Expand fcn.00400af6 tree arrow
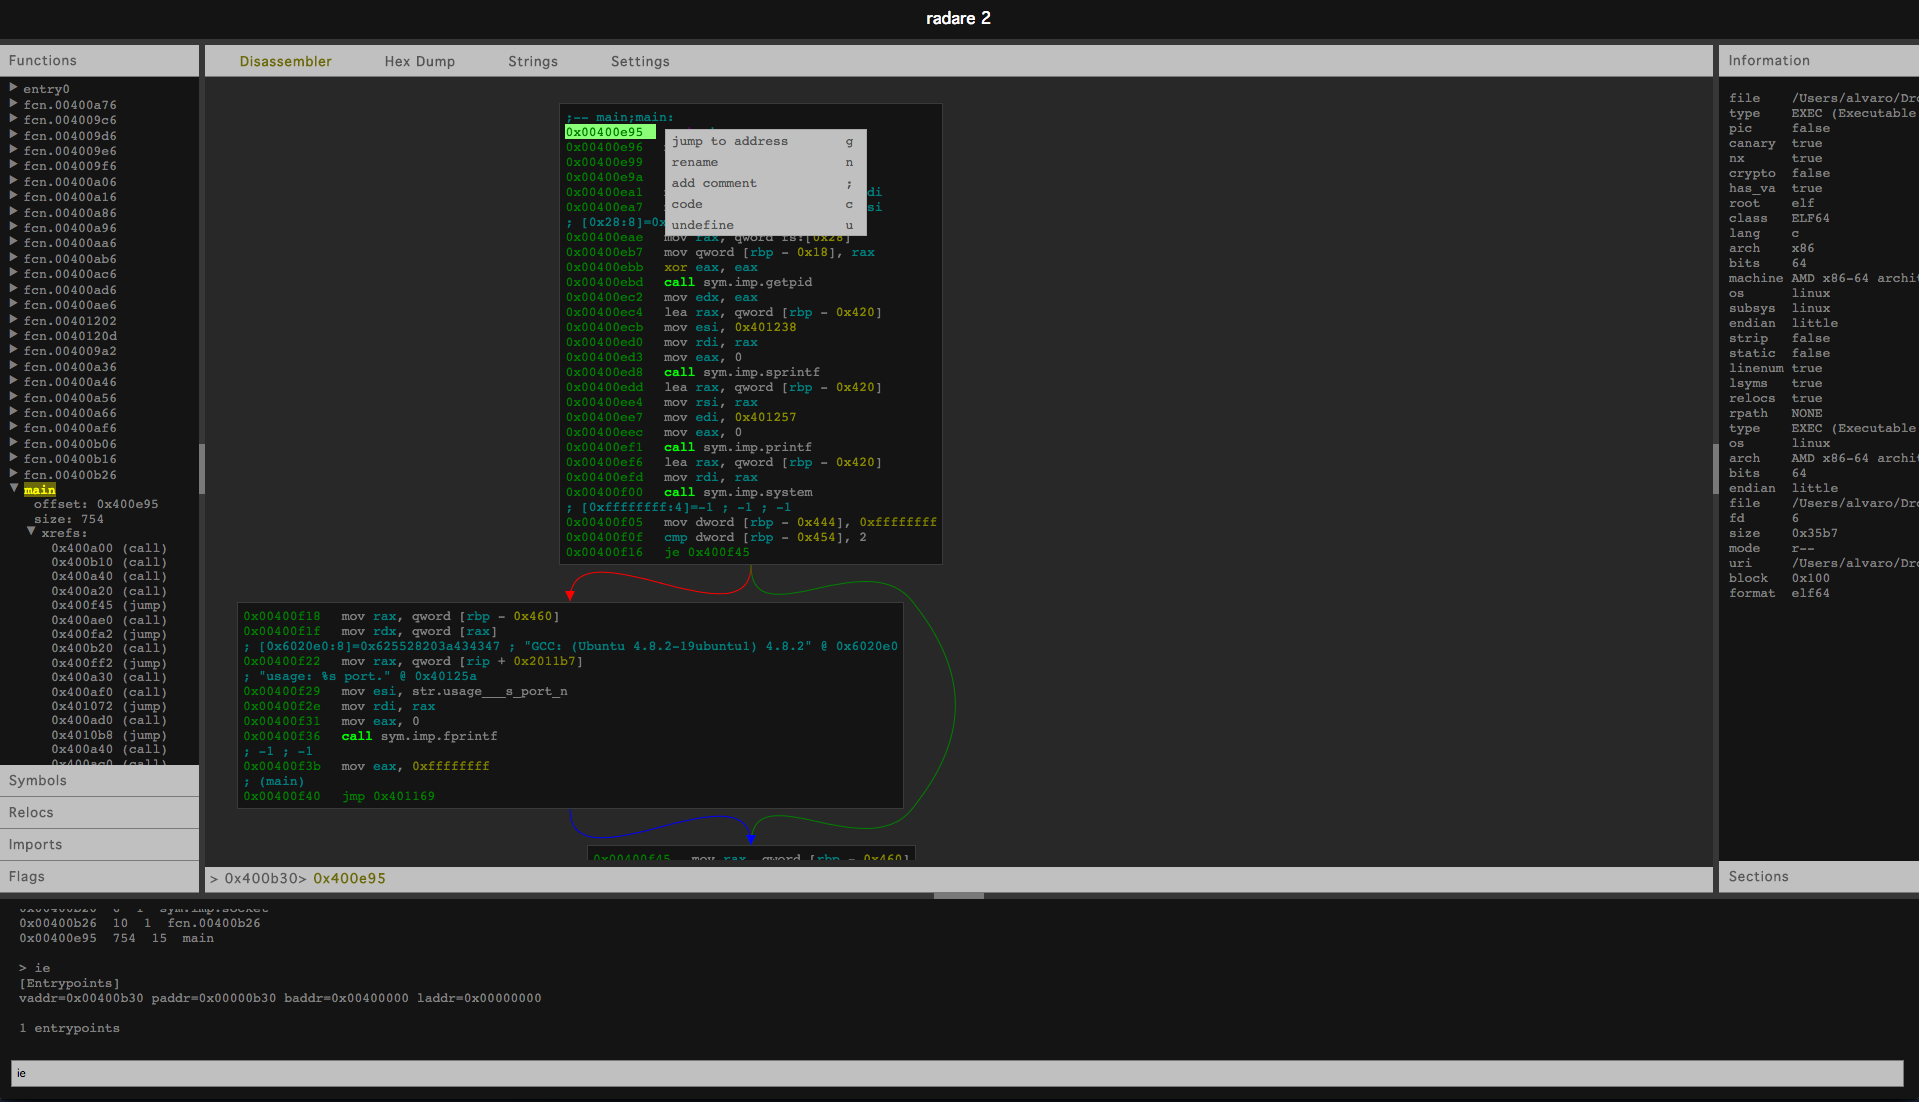The image size is (1919, 1102). point(13,428)
